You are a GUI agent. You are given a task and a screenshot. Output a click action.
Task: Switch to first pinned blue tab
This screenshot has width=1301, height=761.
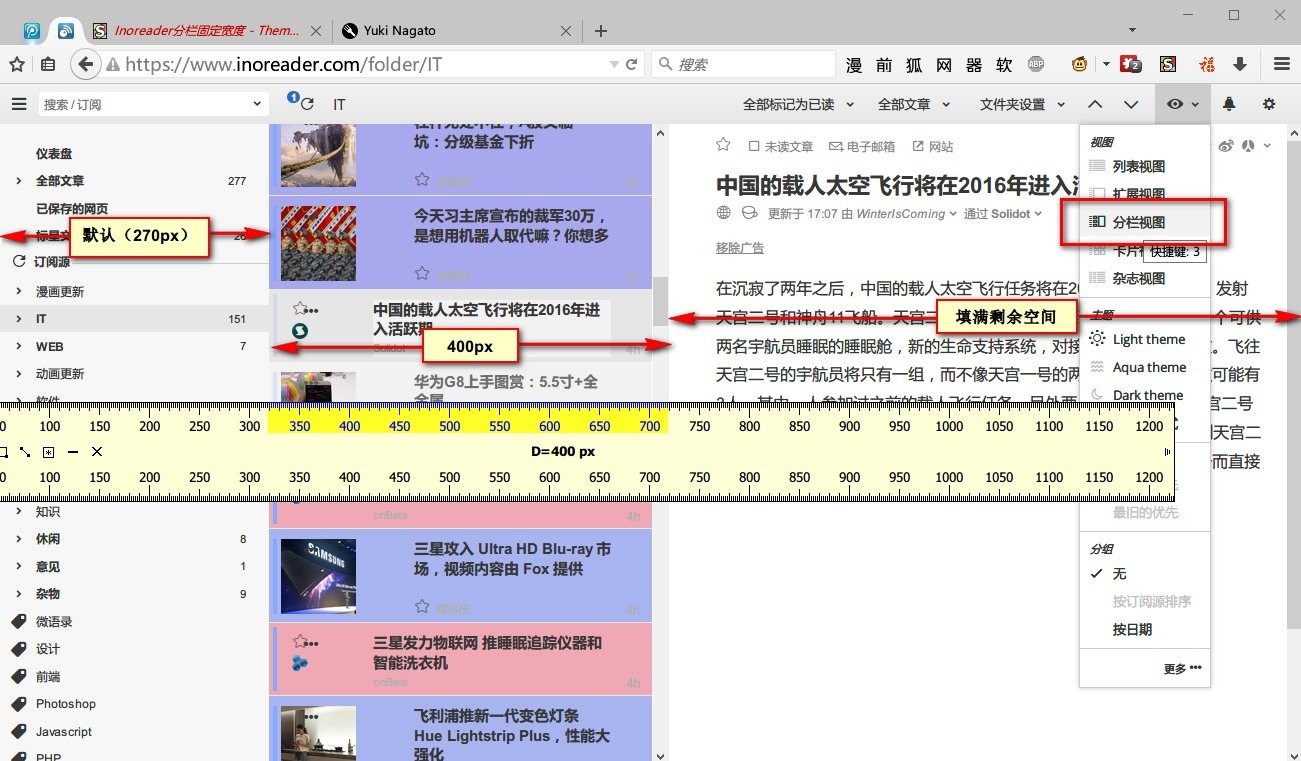[x=31, y=30]
